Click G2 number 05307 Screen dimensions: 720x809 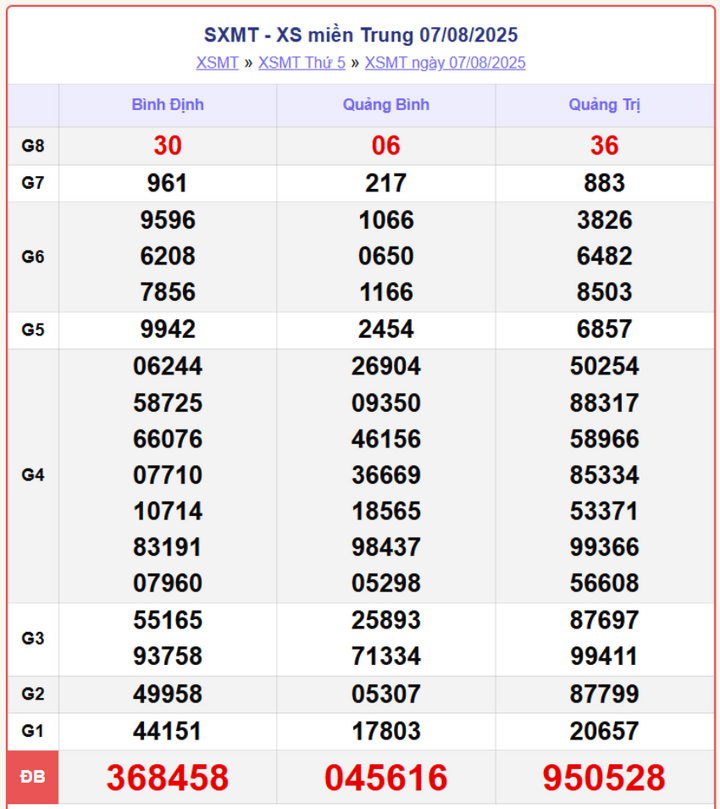click(x=386, y=694)
